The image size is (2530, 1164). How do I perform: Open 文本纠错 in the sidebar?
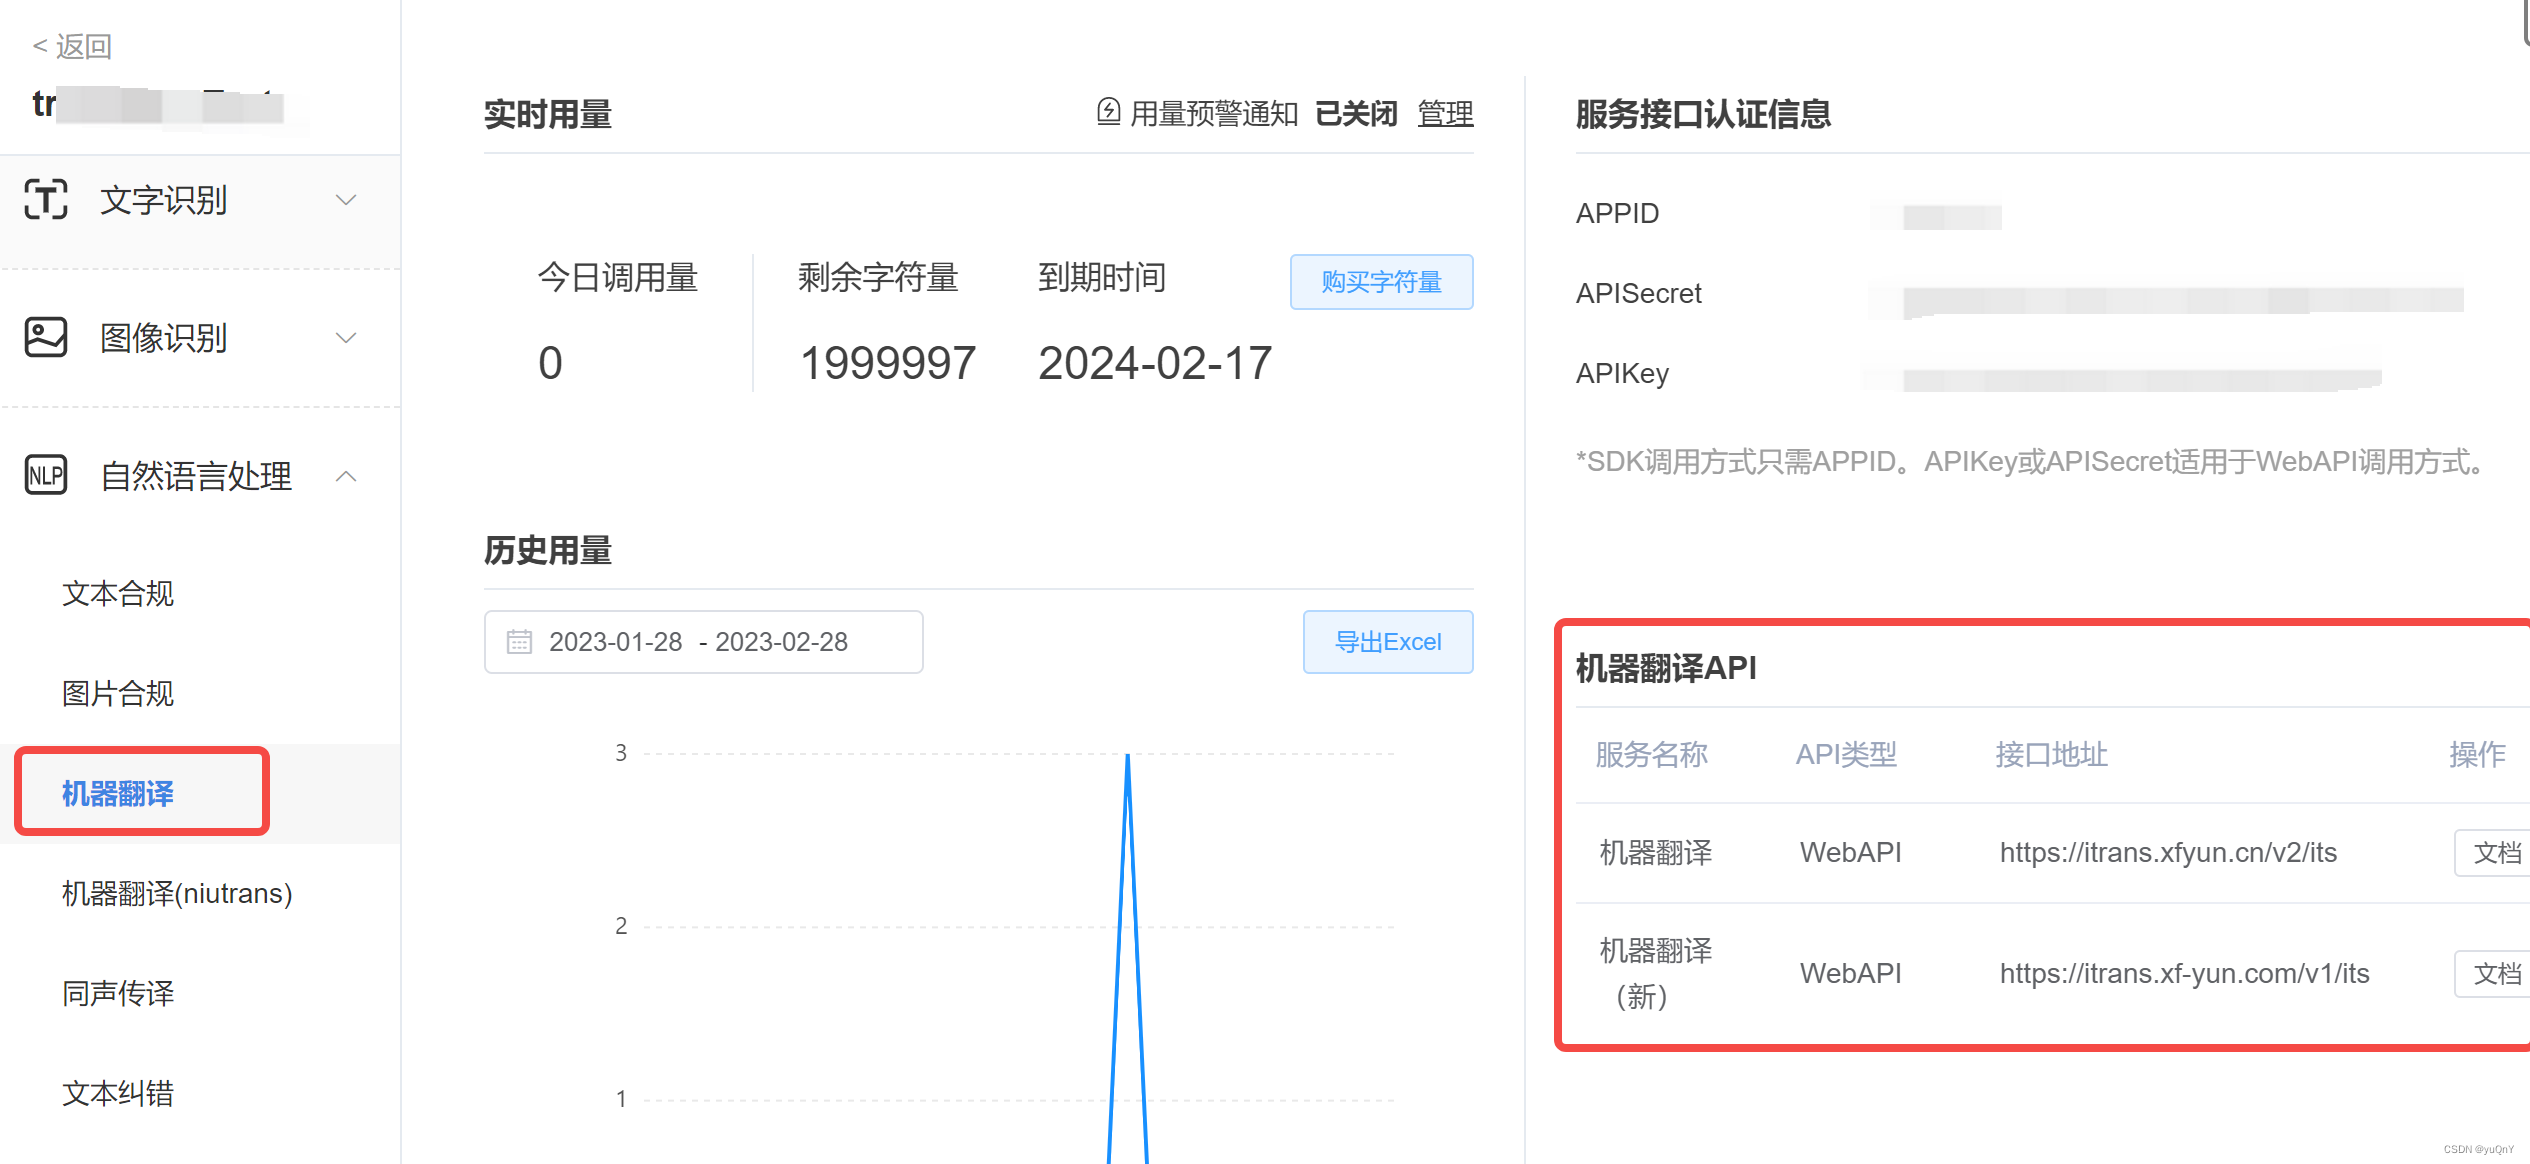[118, 1093]
